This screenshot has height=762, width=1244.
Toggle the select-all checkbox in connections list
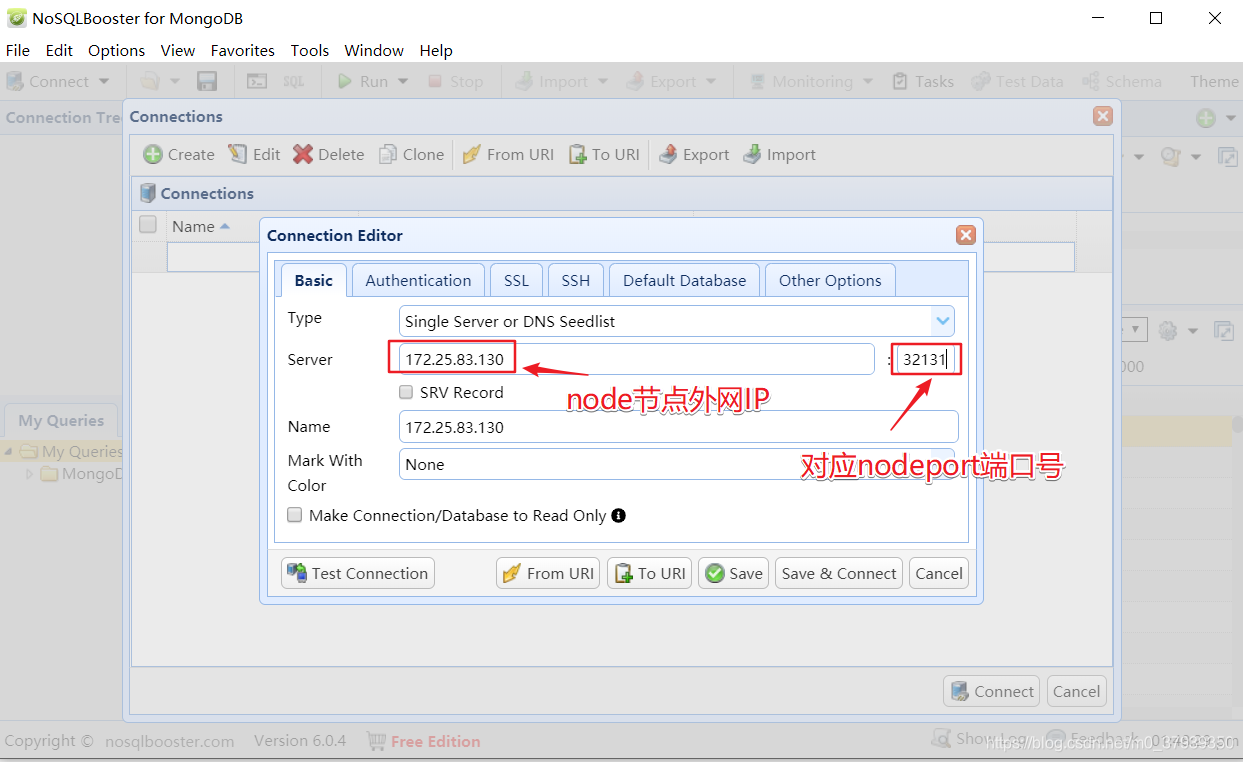pos(148,225)
